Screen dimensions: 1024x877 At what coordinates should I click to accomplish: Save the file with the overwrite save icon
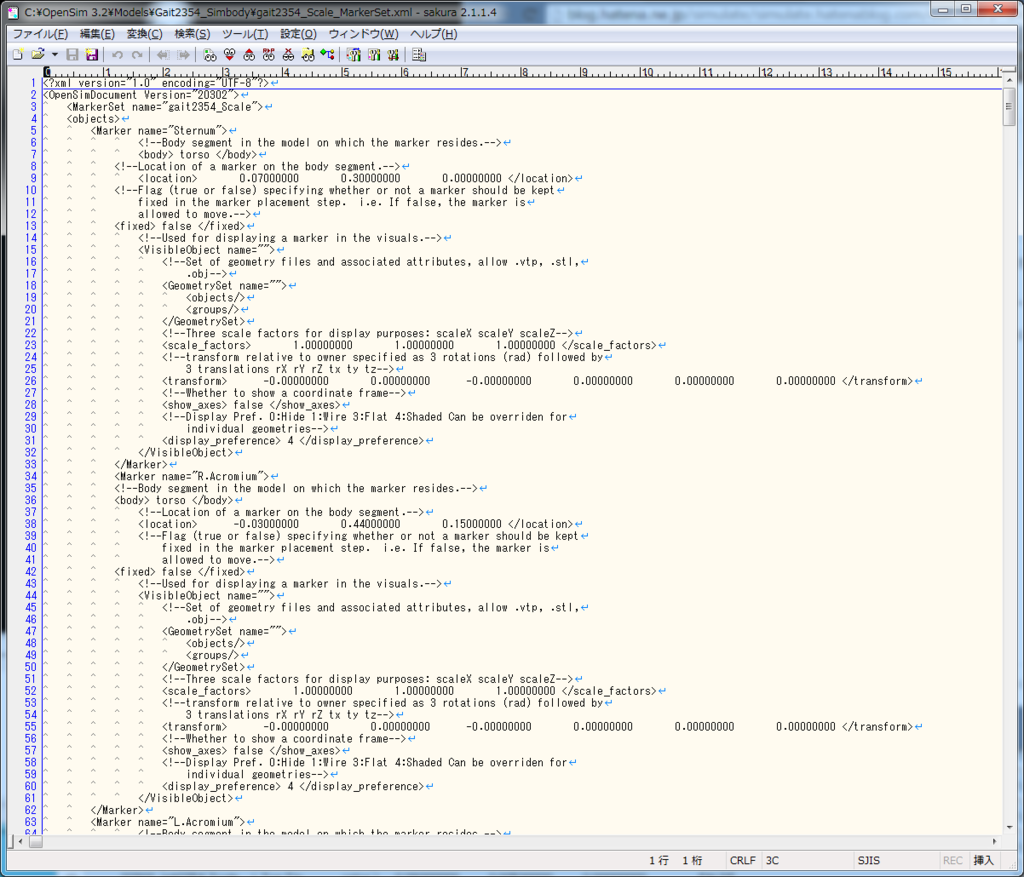pos(72,55)
